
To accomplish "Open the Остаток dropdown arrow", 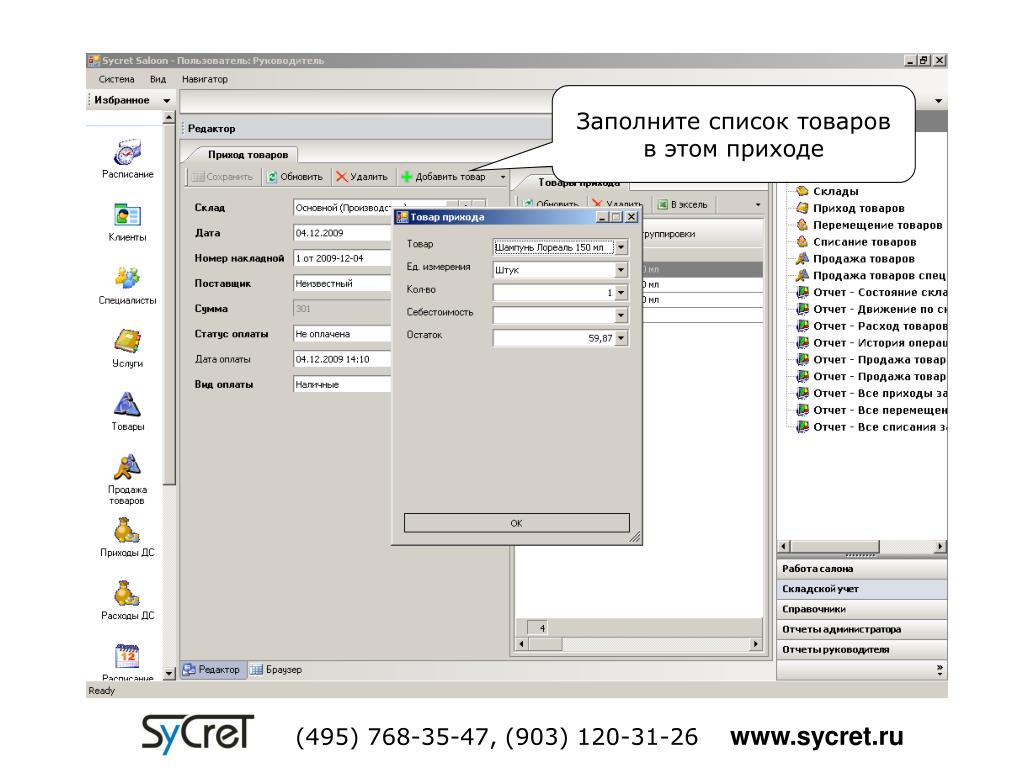I will (x=622, y=338).
